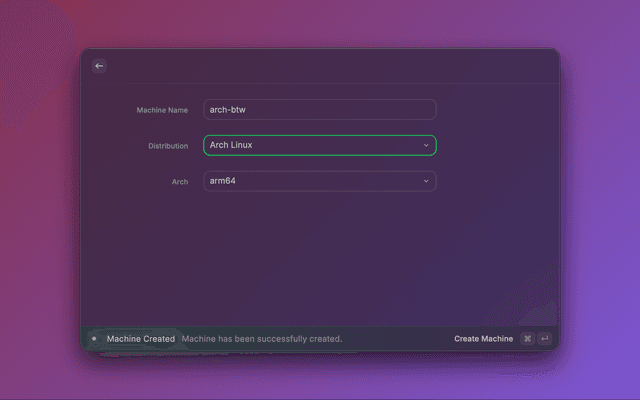Click the Arch field label
Image resolution: width=640 pixels, height=400 pixels.
[x=179, y=182]
